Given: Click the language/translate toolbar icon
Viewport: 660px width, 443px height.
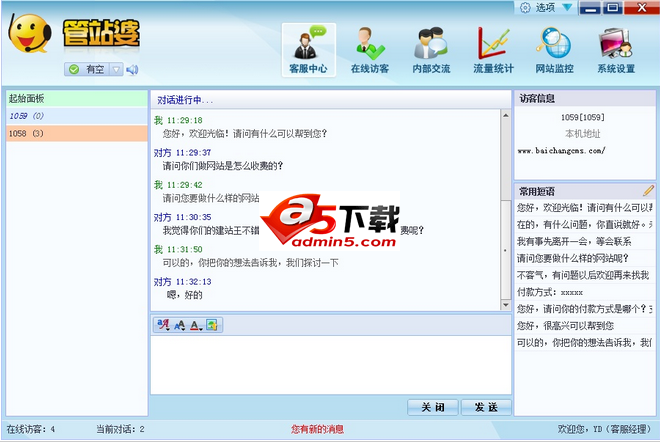Looking at the screenshot, I should (x=163, y=325).
